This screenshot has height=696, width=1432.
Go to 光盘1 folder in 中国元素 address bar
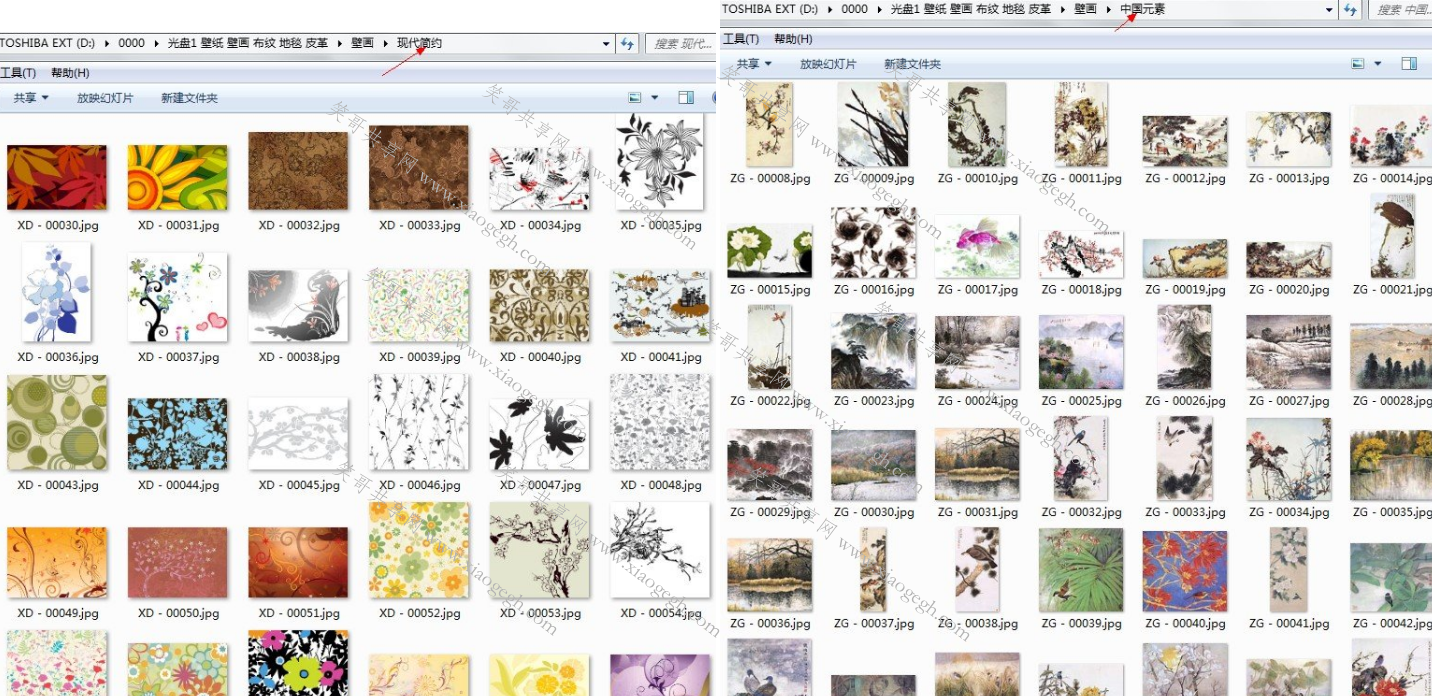click(970, 9)
